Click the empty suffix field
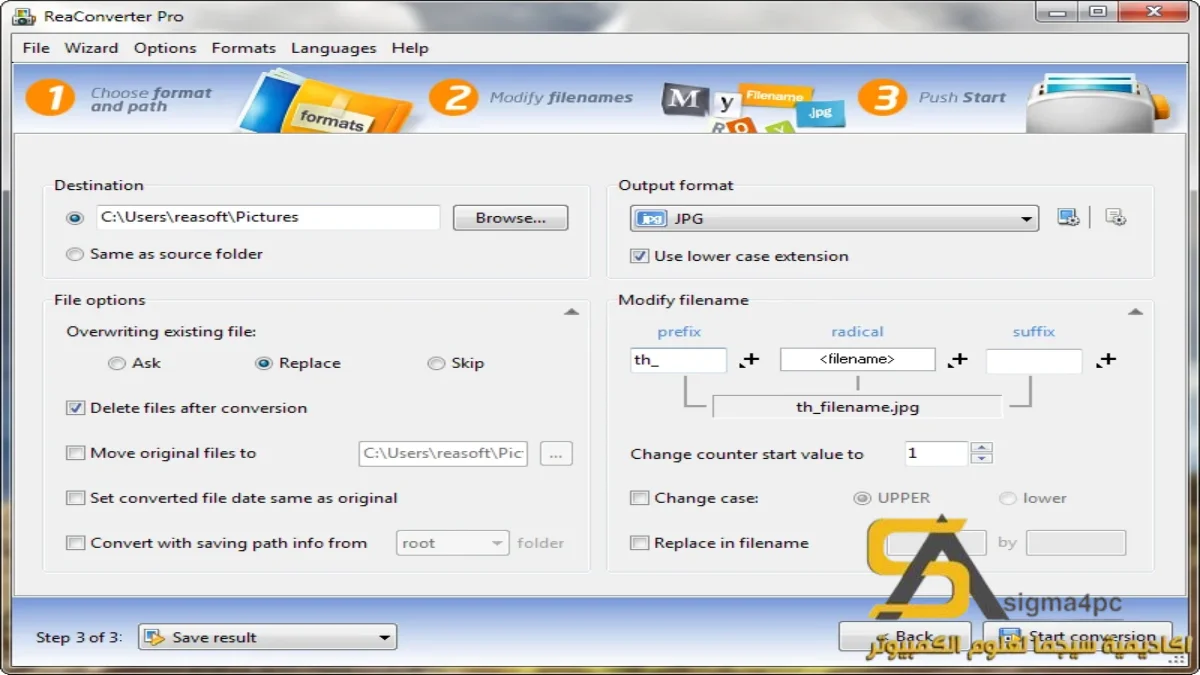This screenshot has width=1200, height=675. 1034,361
